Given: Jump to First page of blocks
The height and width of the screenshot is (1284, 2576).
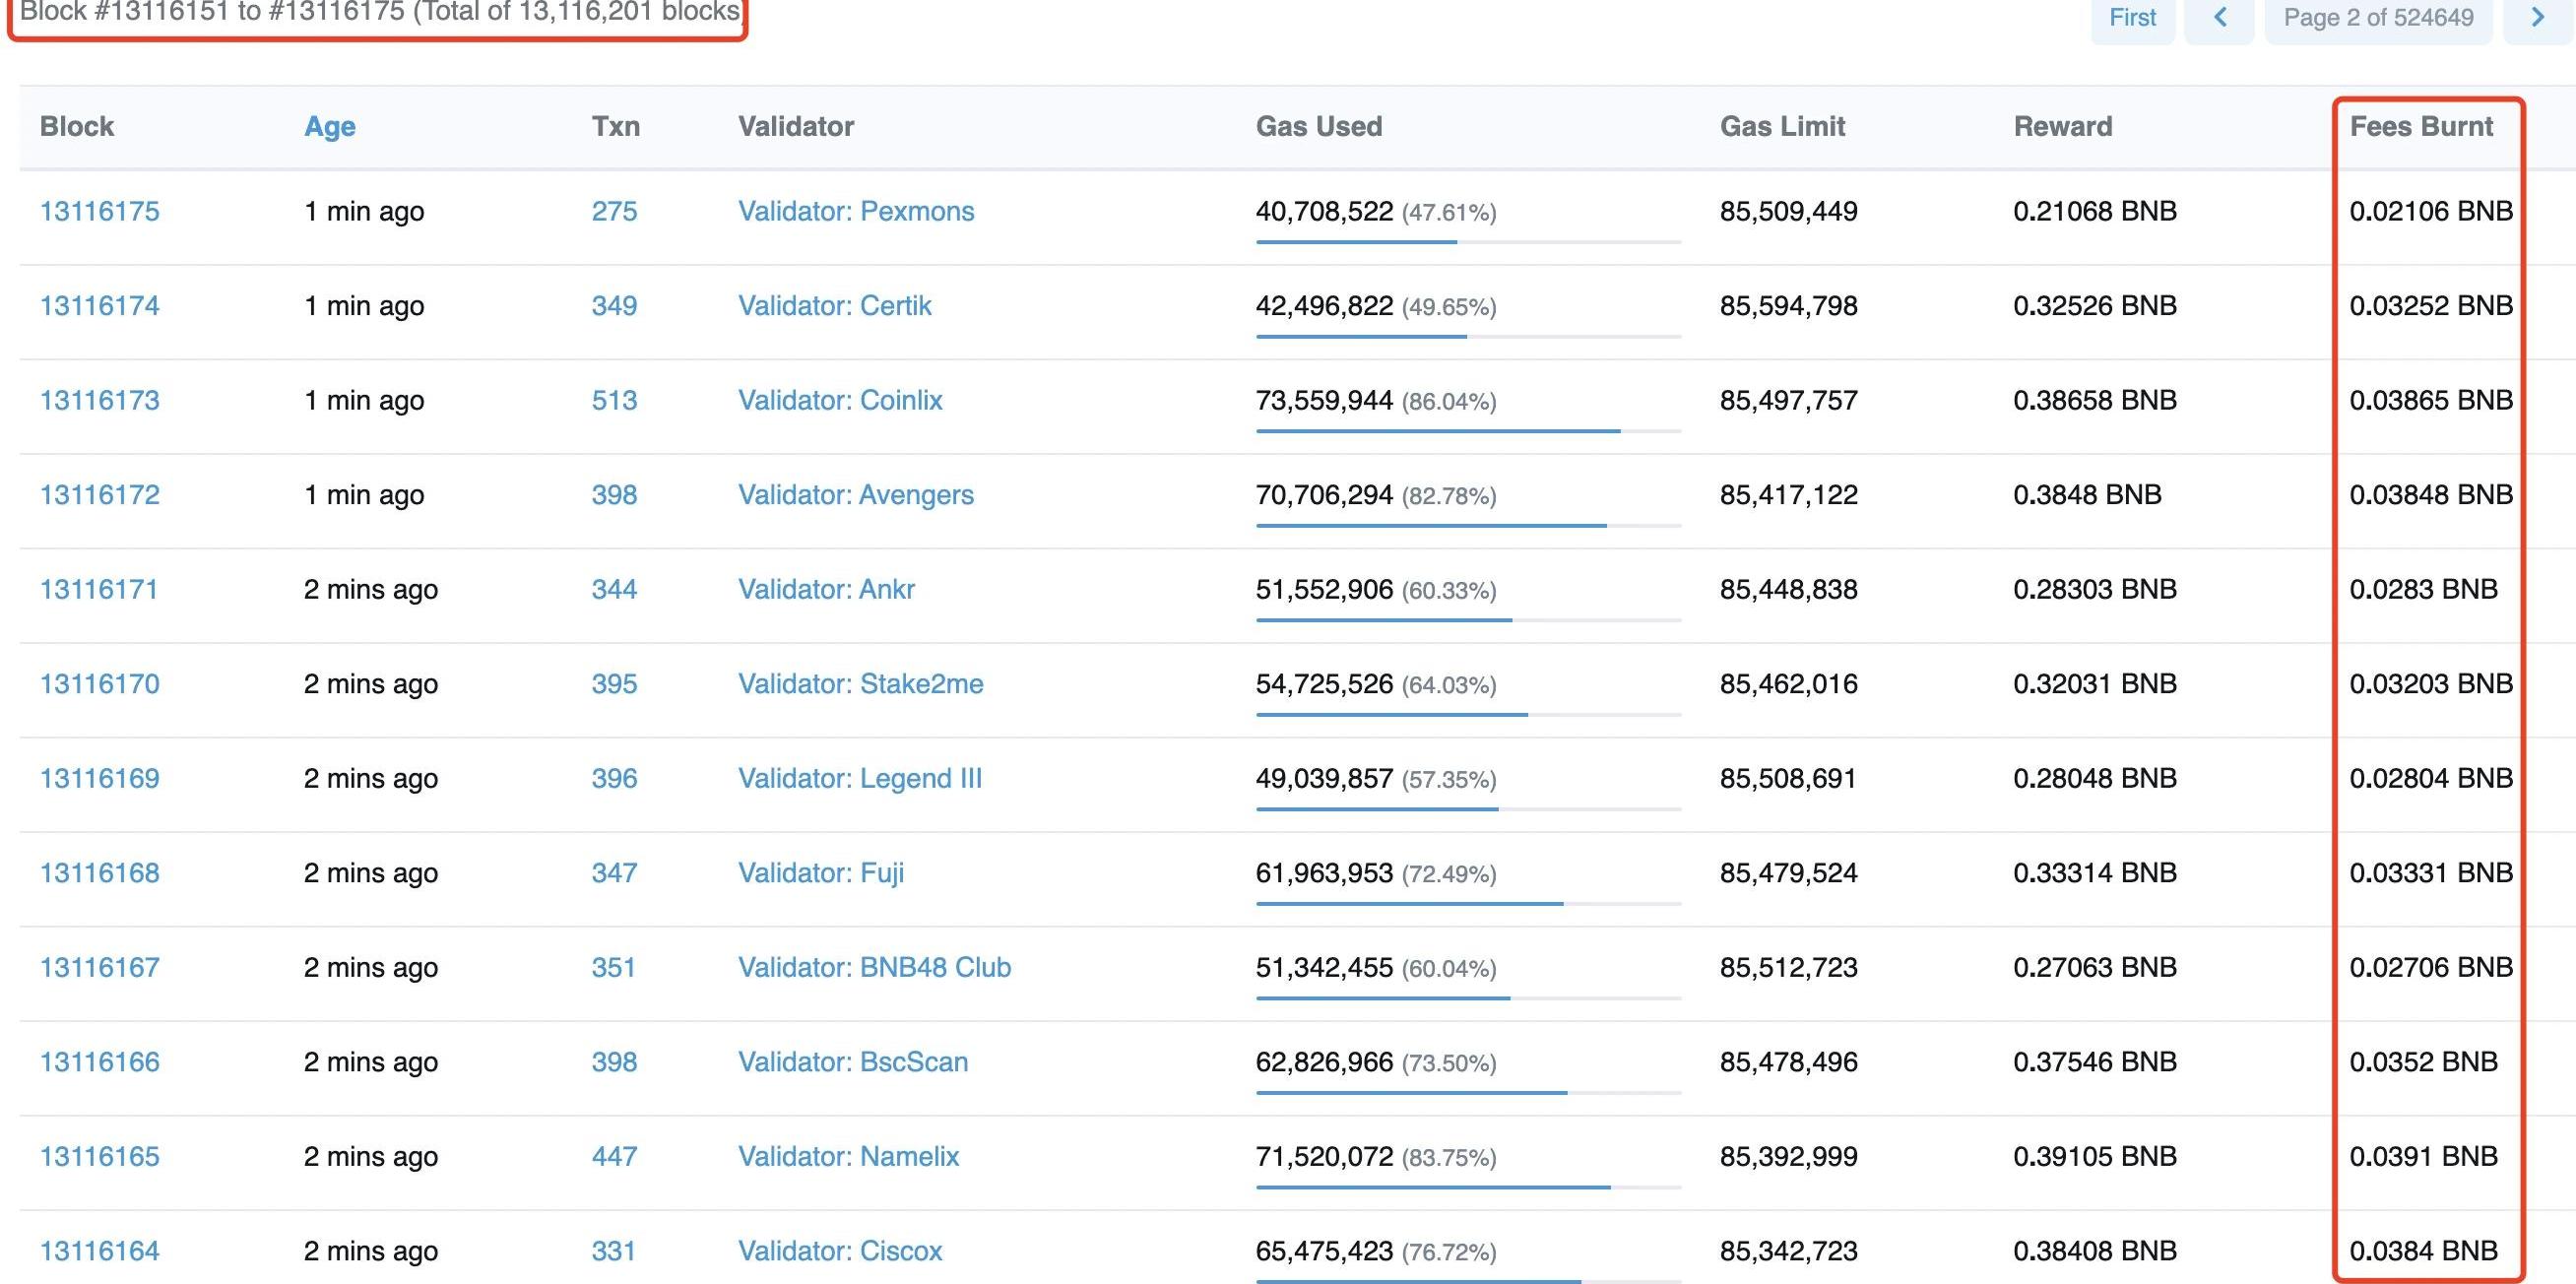Looking at the screenshot, I should click(x=2132, y=17).
